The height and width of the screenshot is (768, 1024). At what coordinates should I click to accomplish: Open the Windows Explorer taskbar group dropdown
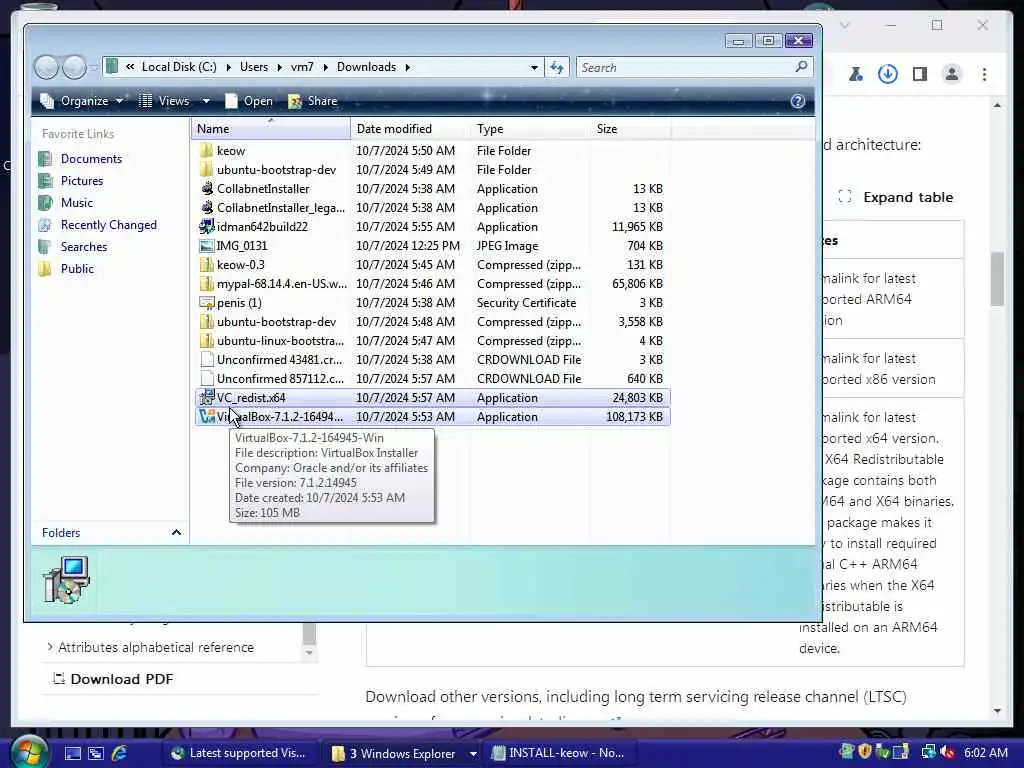point(473,754)
